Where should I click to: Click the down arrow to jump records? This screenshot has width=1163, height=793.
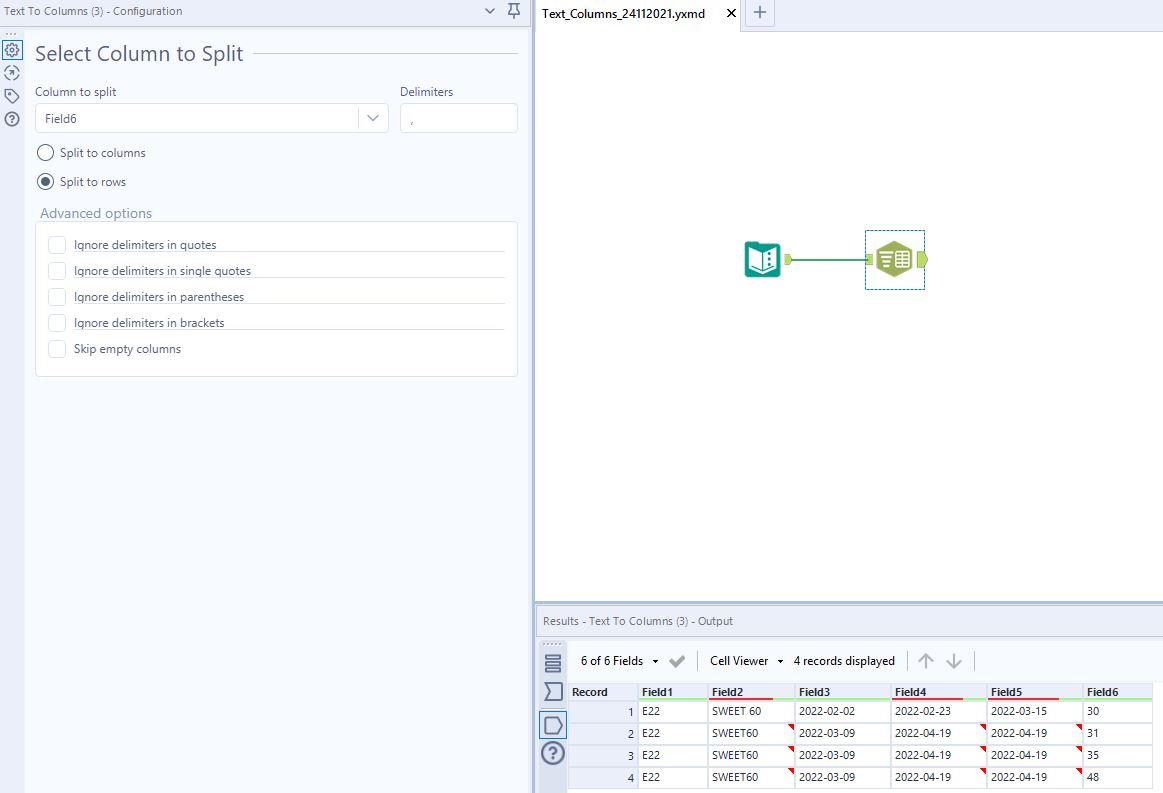click(954, 660)
